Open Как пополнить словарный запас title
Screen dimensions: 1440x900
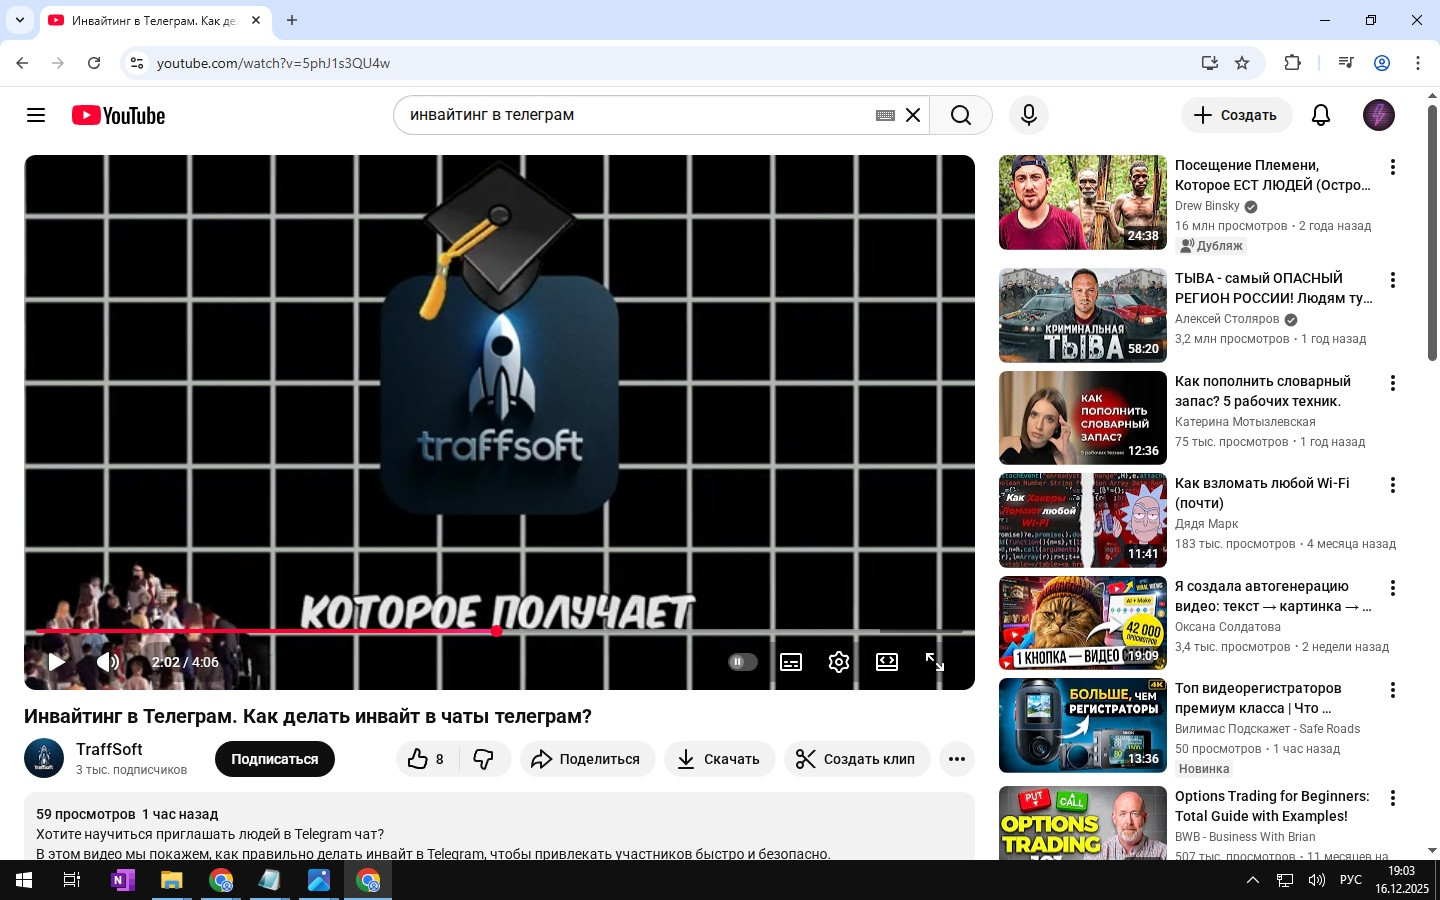1263,391
